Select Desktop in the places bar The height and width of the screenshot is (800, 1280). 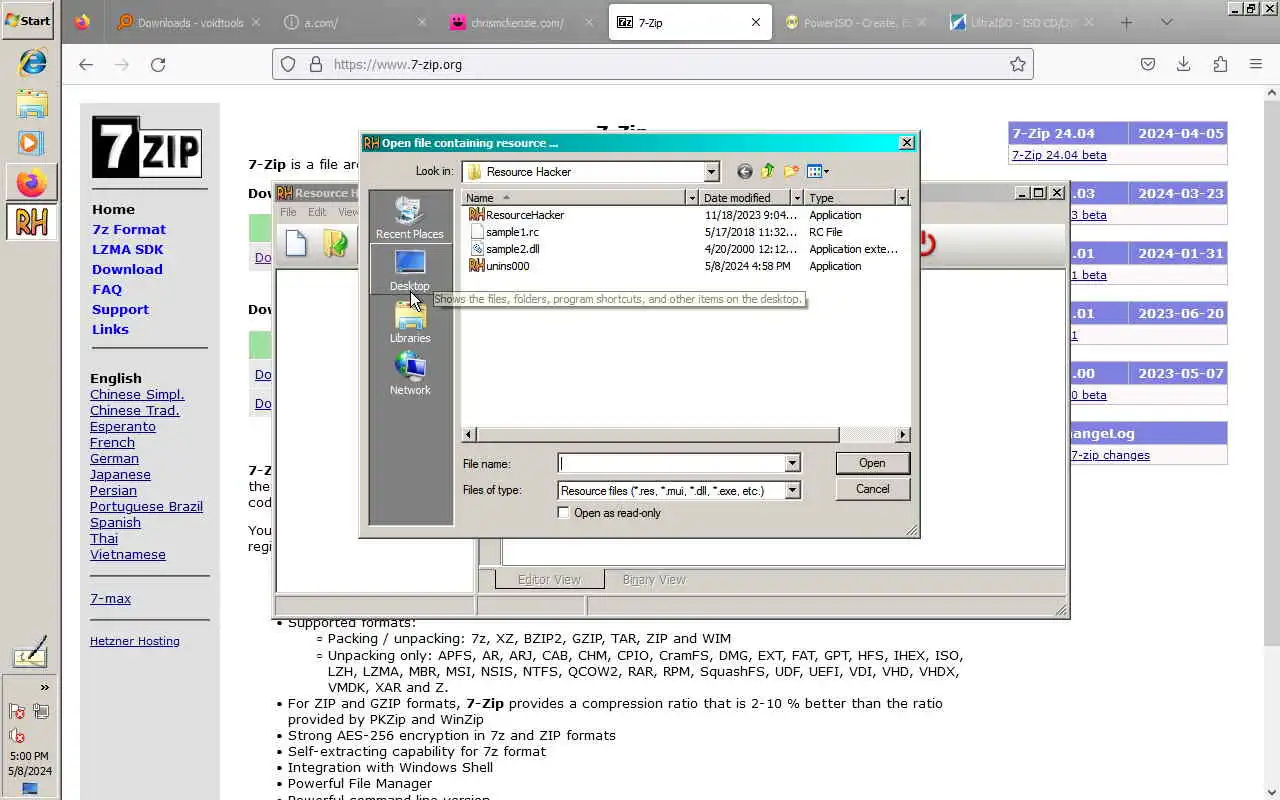click(x=410, y=270)
